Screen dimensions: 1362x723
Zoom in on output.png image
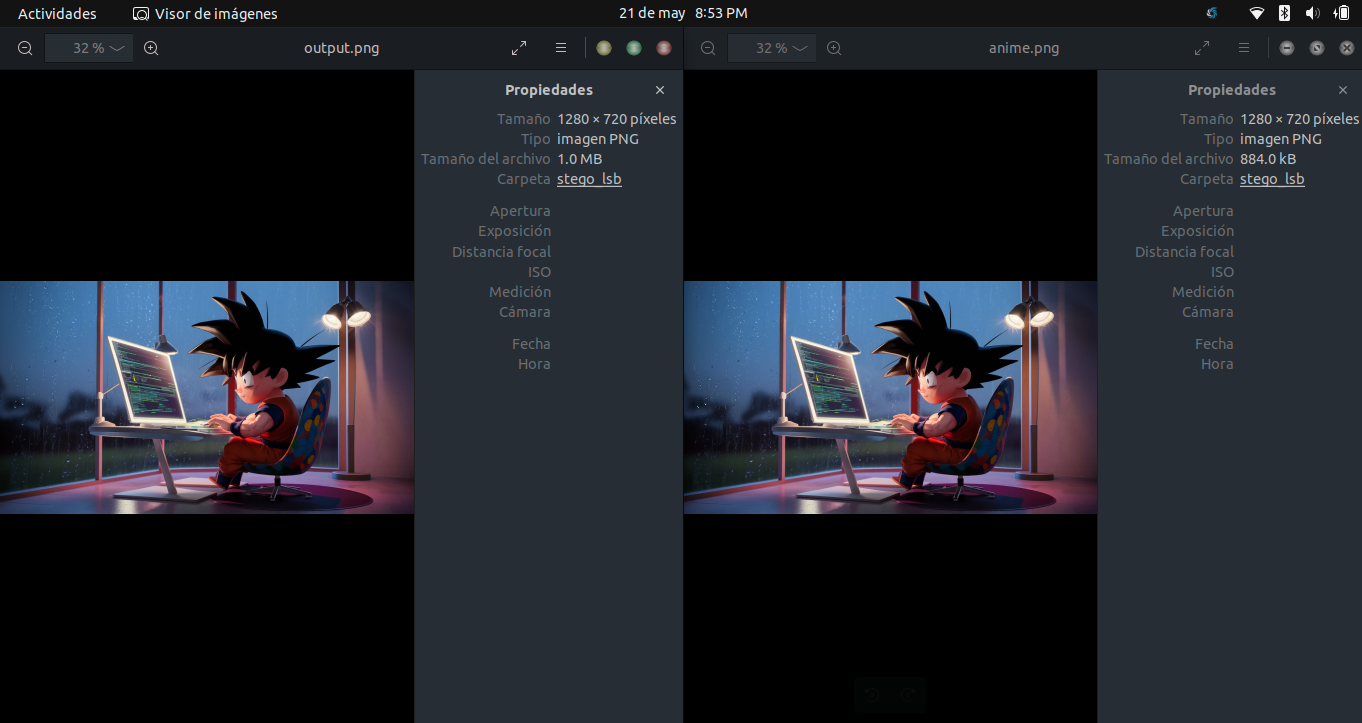pyautogui.click(x=151, y=48)
